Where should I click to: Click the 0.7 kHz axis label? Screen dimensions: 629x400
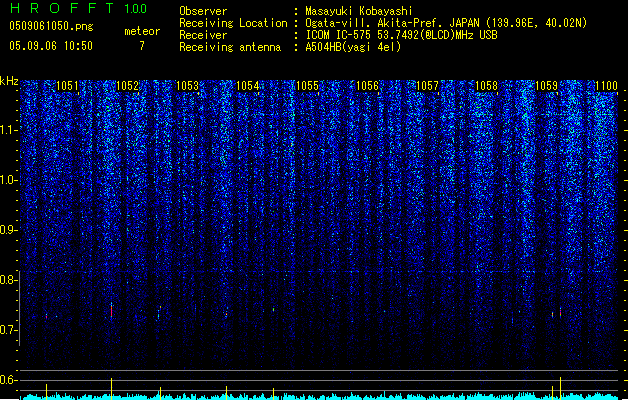(9, 330)
